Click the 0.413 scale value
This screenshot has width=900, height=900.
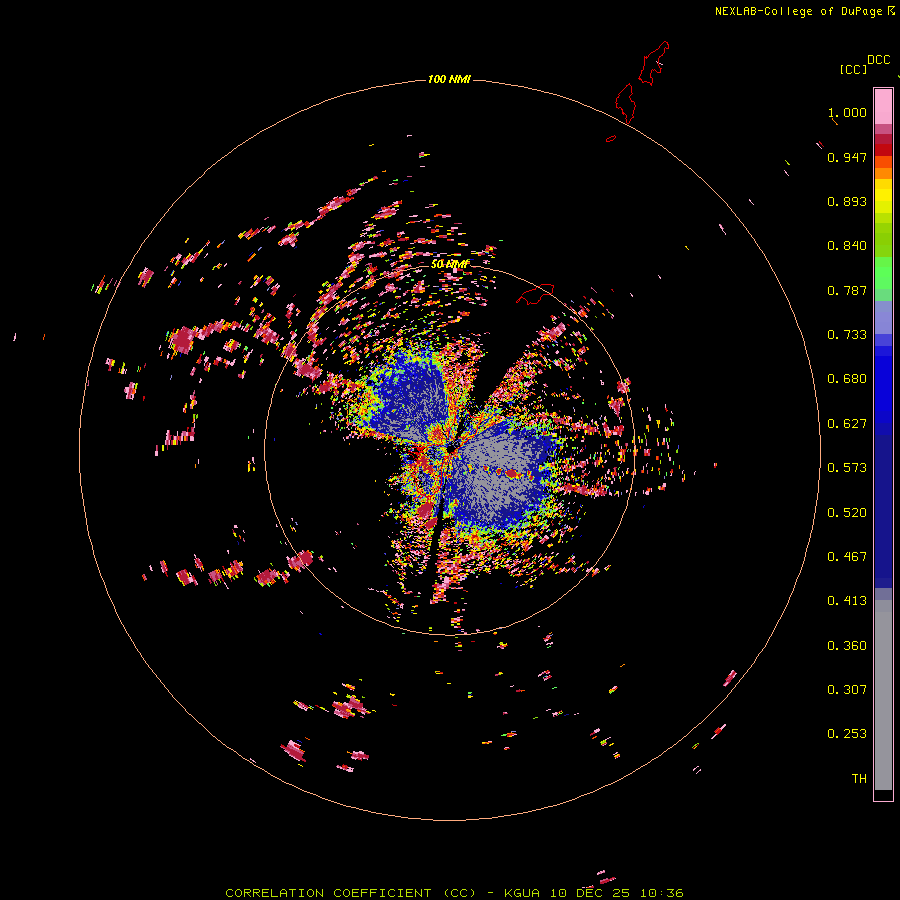(847, 601)
